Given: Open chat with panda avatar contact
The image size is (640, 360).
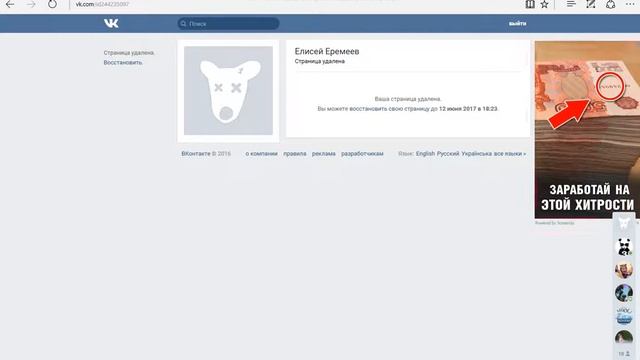Looking at the screenshot, I should pos(624,247).
